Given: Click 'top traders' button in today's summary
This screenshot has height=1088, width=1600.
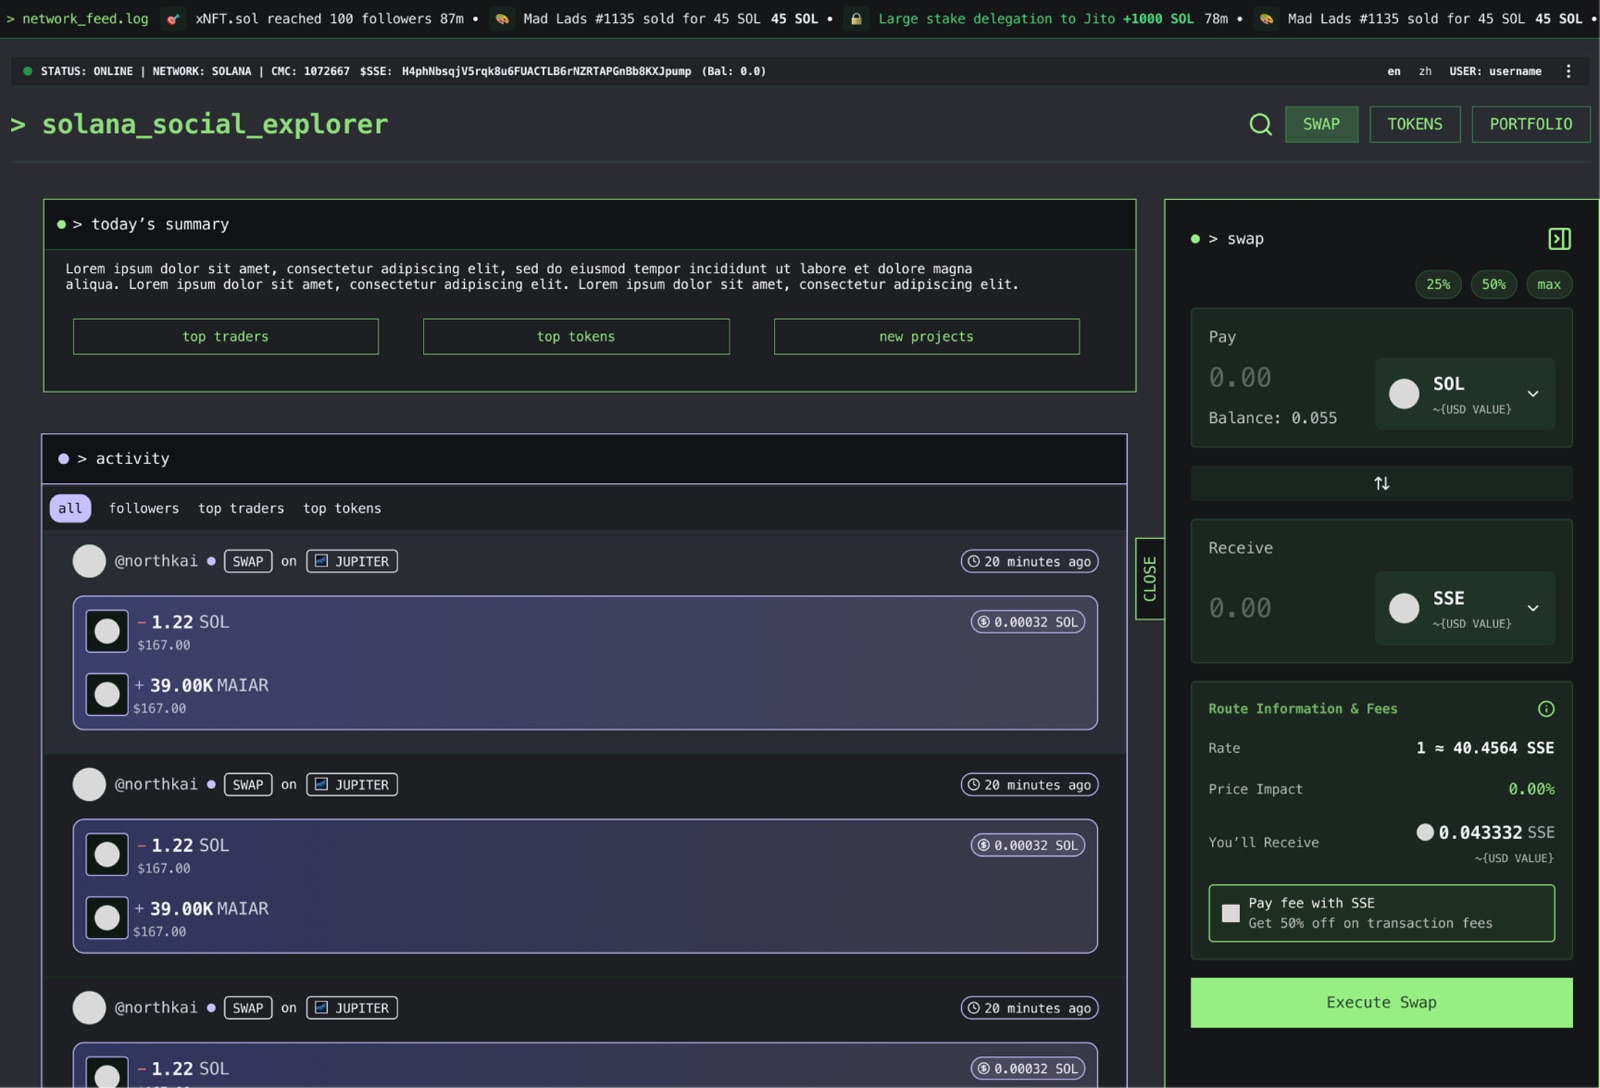Looking at the screenshot, I should pos(226,336).
